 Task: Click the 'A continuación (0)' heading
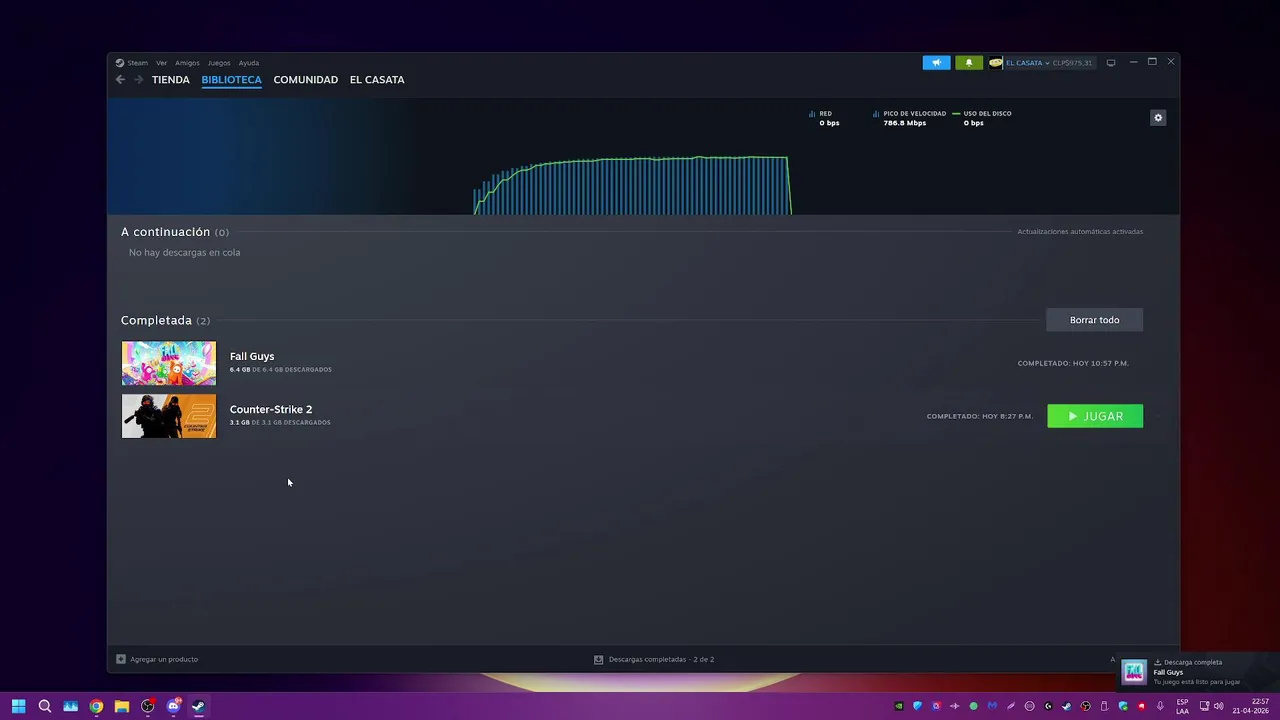click(x=175, y=232)
